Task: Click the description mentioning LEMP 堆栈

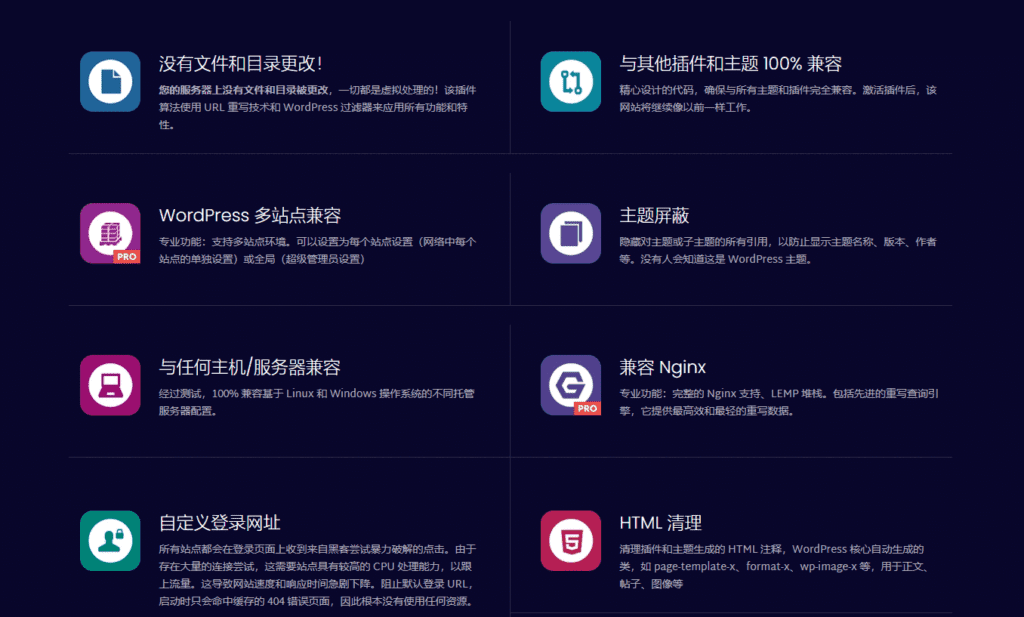Action: click(779, 402)
